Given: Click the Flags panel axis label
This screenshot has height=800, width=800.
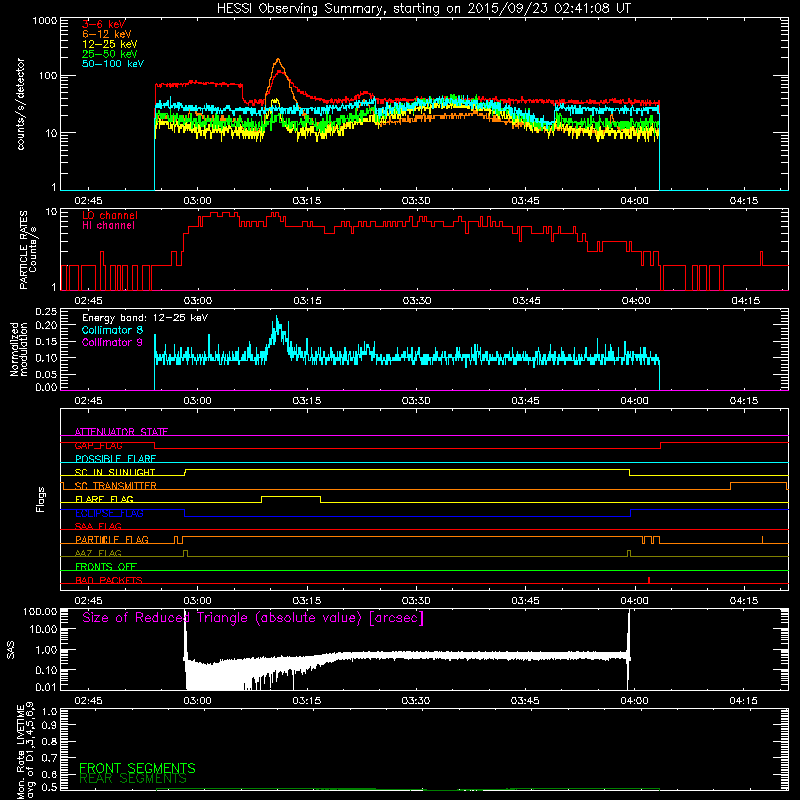Looking at the screenshot, I should pos(40,499).
